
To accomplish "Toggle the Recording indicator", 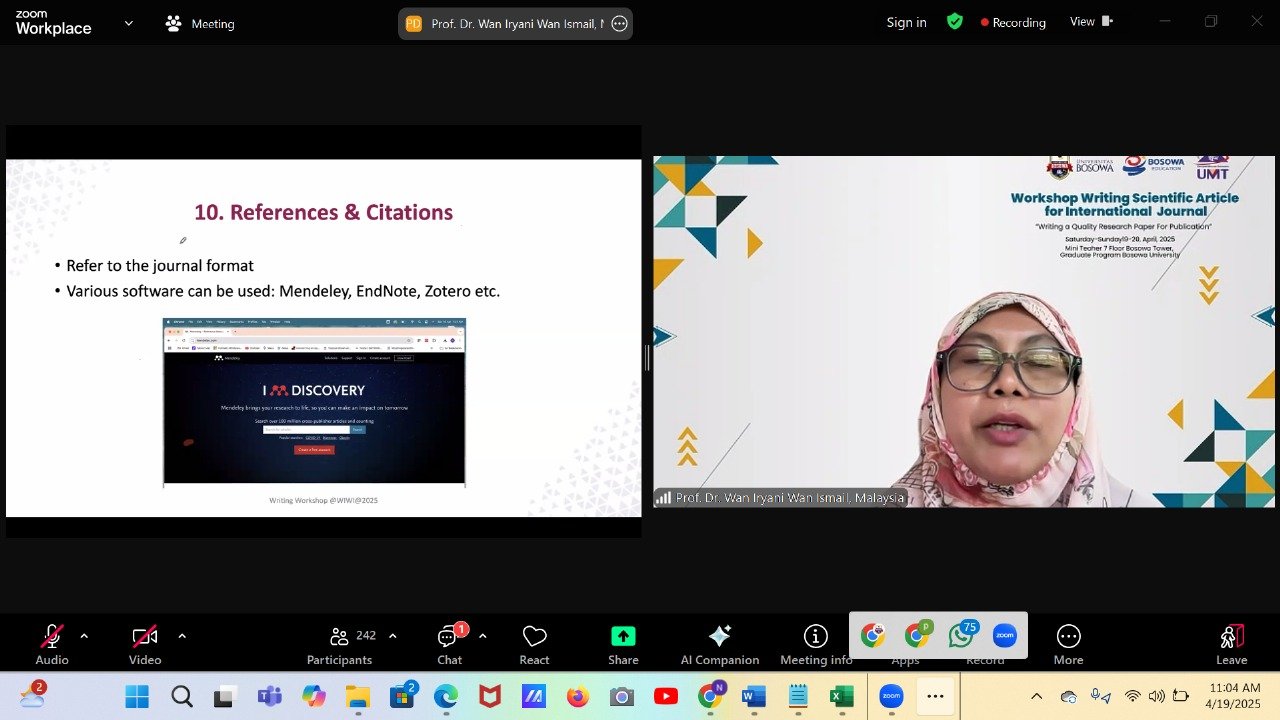I will [x=1013, y=22].
